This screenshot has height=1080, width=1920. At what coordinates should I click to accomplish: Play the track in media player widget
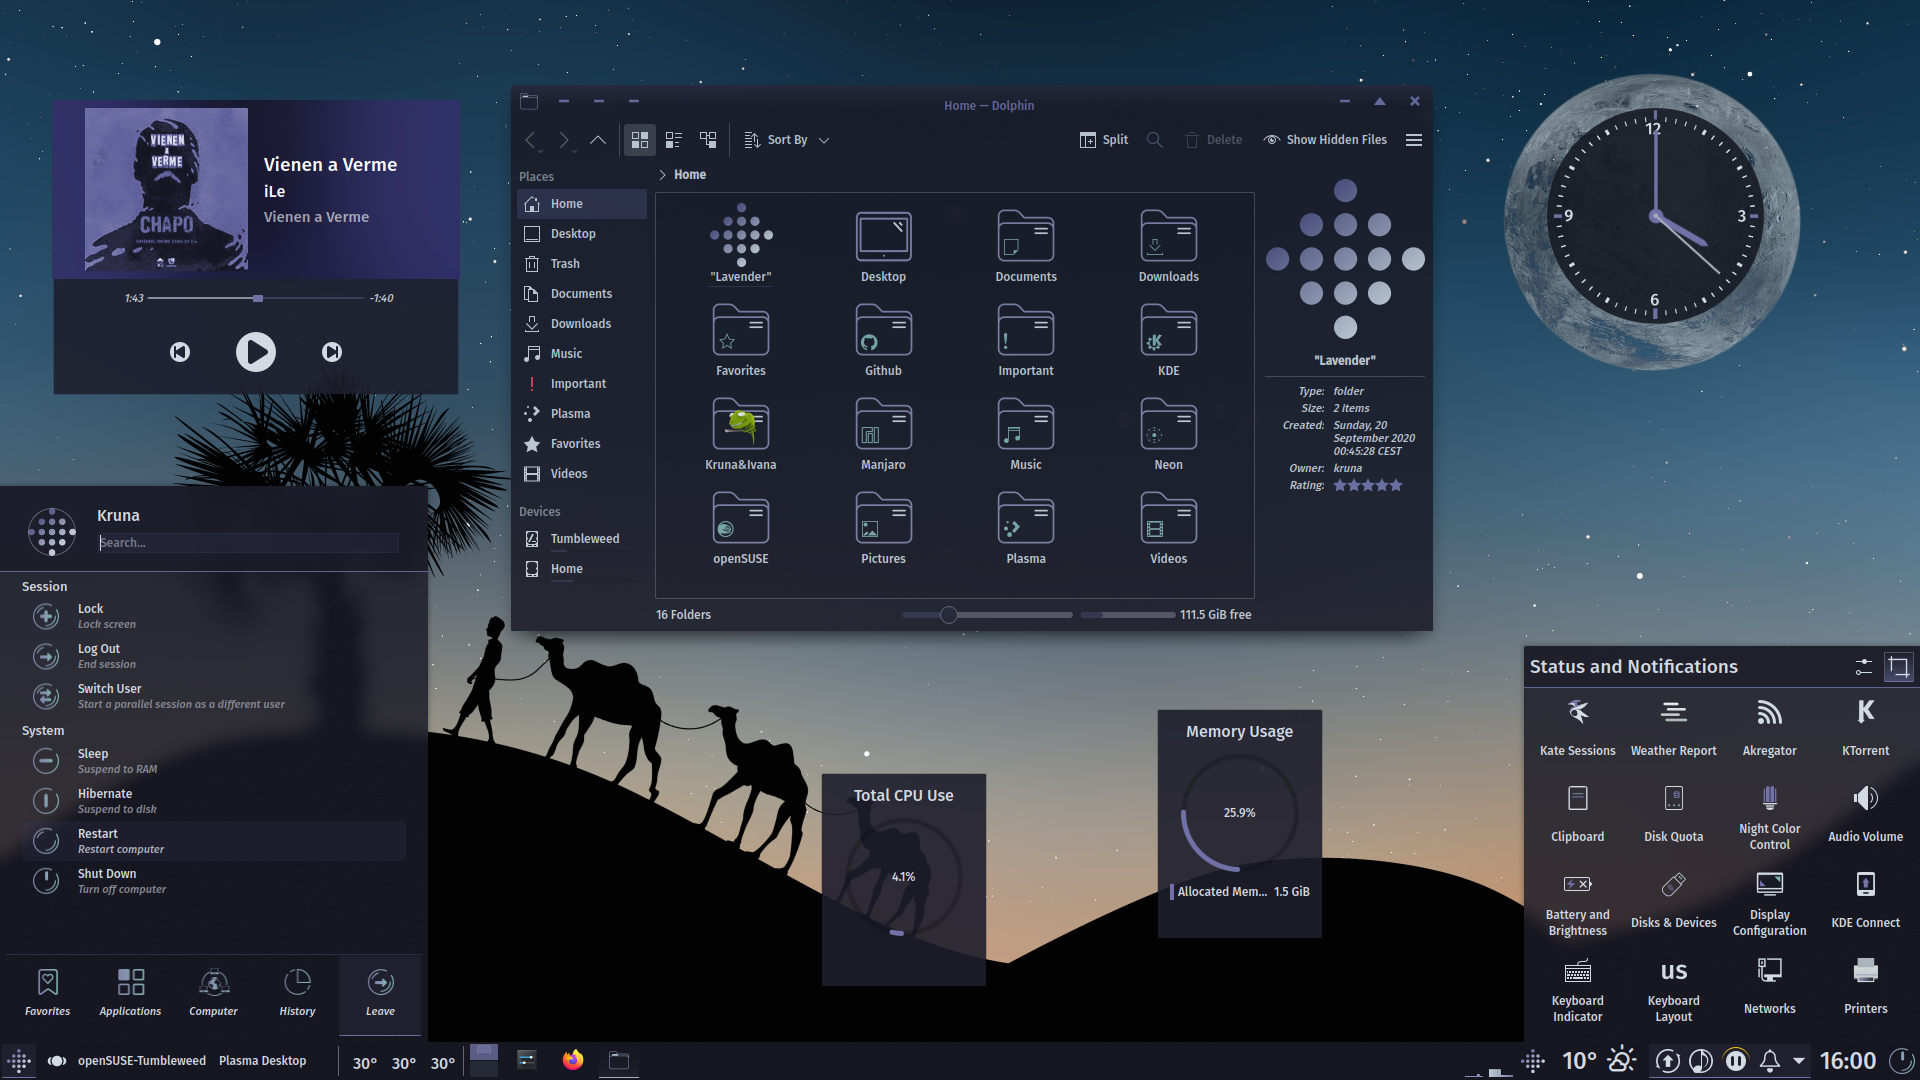(255, 352)
